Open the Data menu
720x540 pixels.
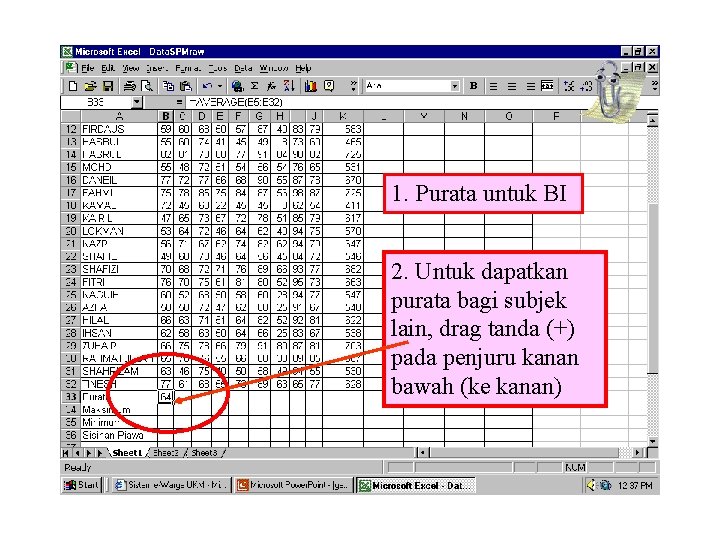(243, 68)
